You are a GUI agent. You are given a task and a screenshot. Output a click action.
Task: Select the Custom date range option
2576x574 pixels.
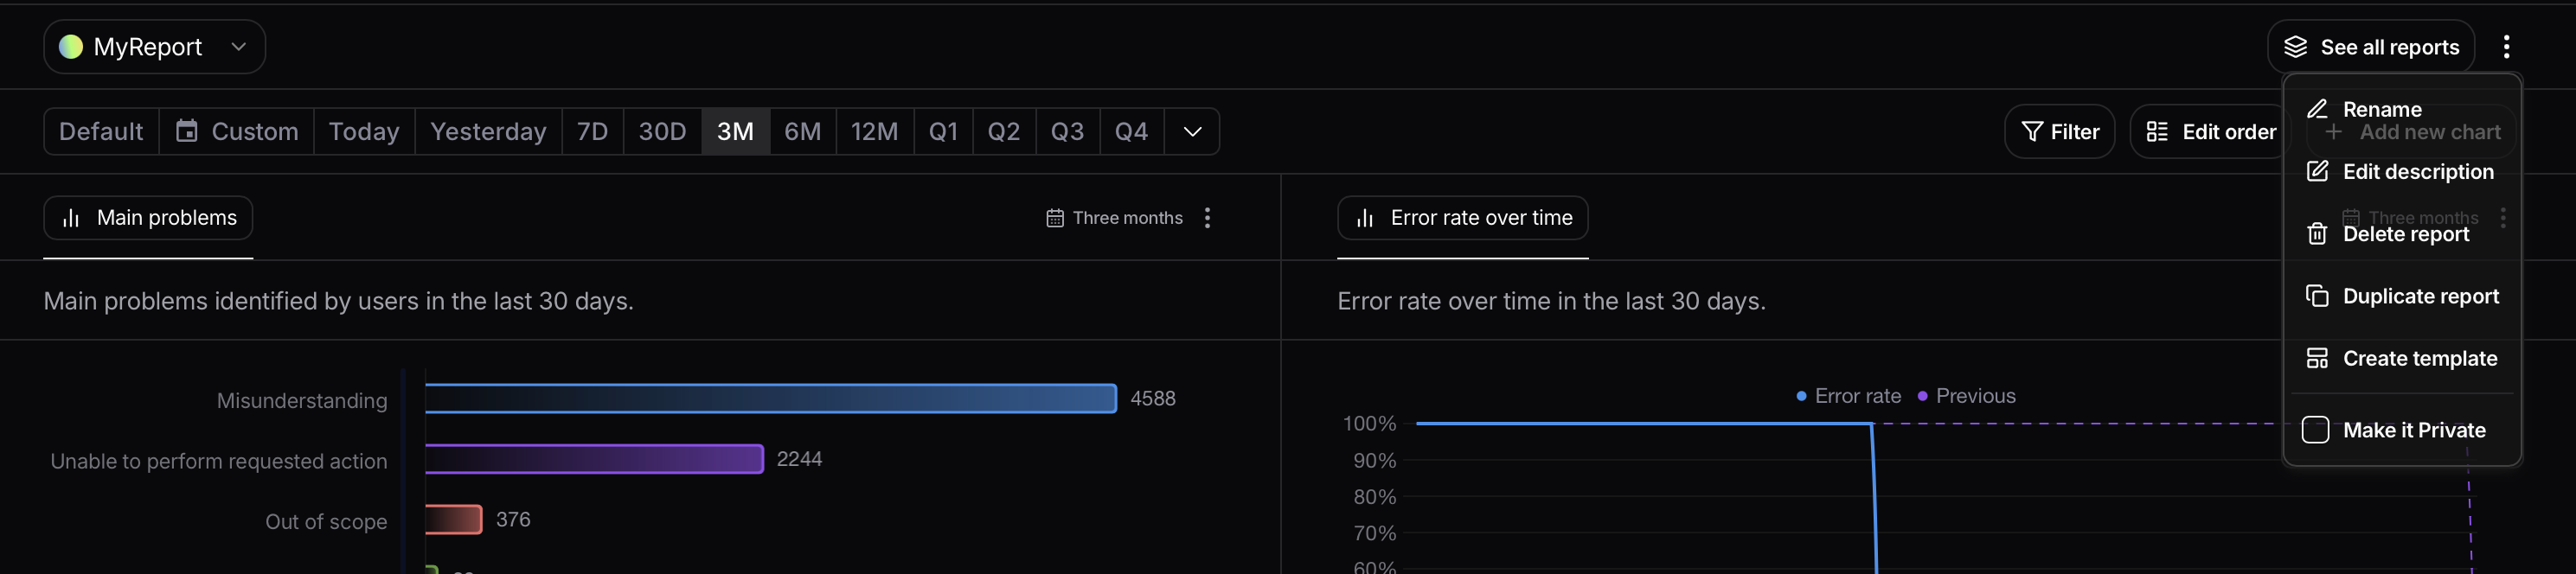tap(237, 131)
